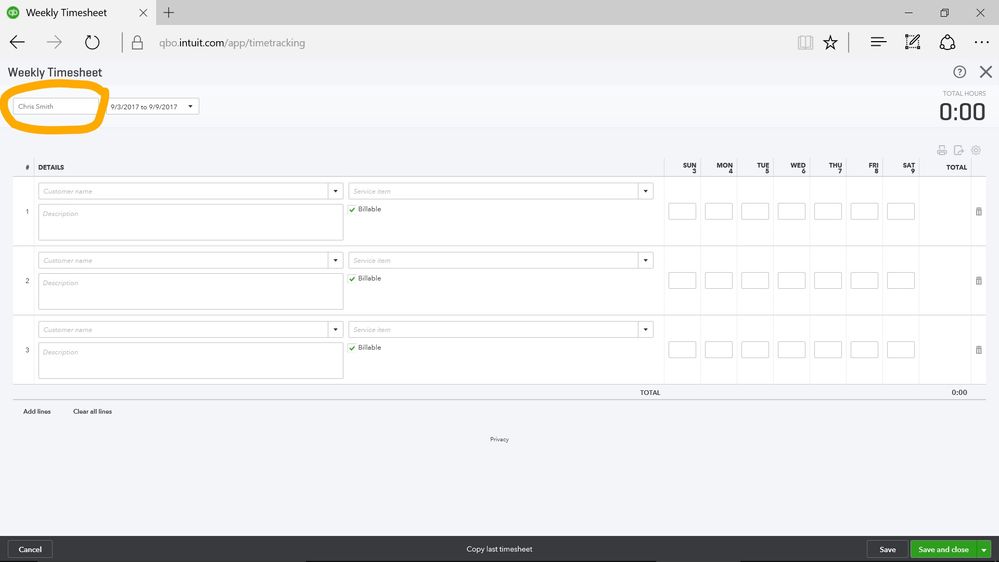Delete line 1 with trash icon
Viewport: 999px width, 562px height.
(979, 212)
